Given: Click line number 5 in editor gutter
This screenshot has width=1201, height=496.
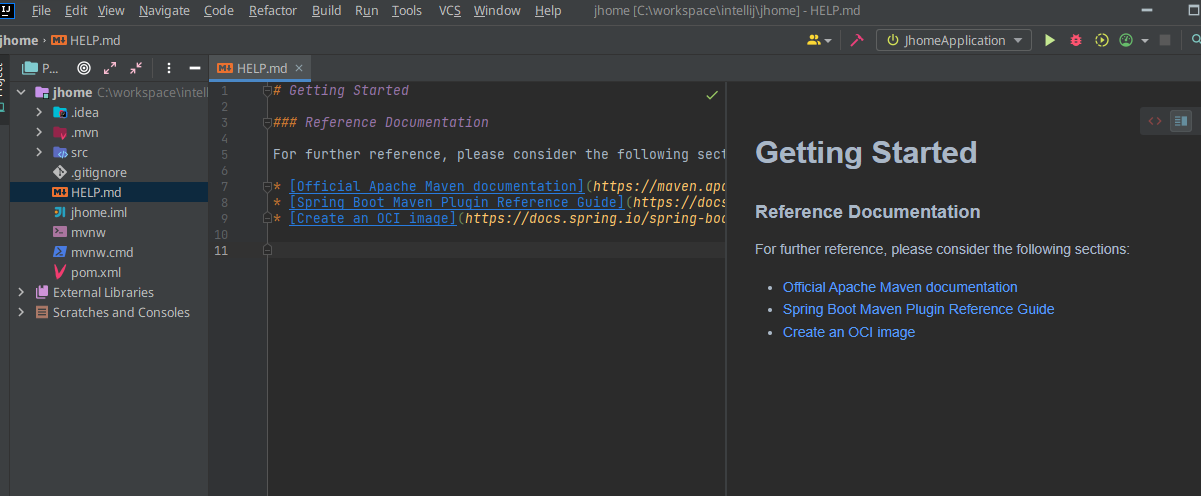Looking at the screenshot, I should point(224,154).
